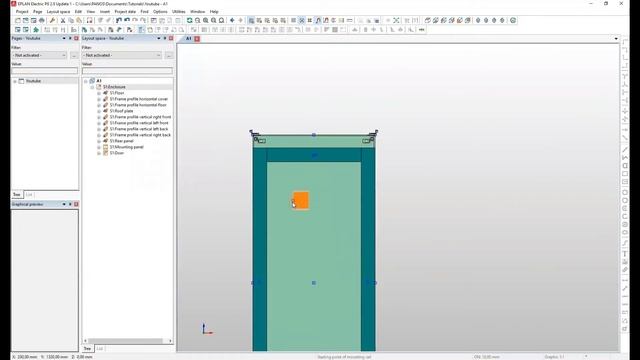640x360 pixels.
Task: Click the crossed-arrows fit view icon
Action: click(x=396, y=20)
